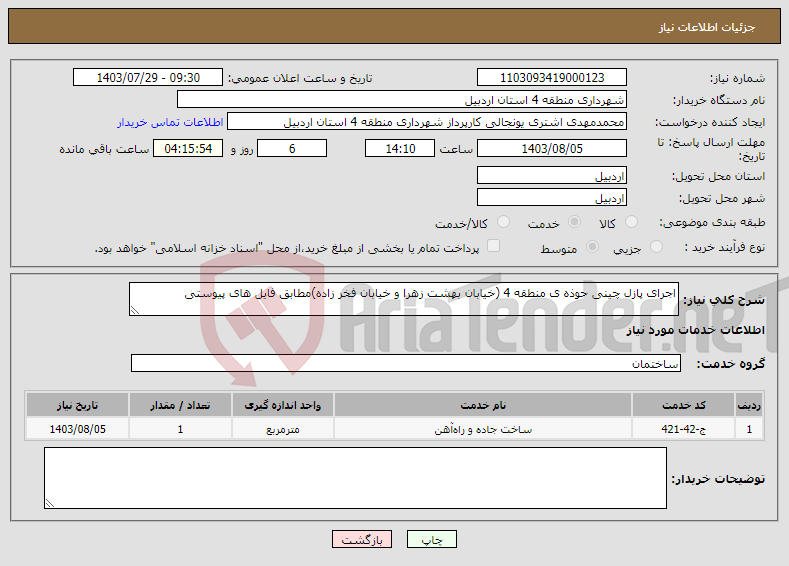Select the کالا radio button
The image size is (789, 566).
tap(631, 222)
